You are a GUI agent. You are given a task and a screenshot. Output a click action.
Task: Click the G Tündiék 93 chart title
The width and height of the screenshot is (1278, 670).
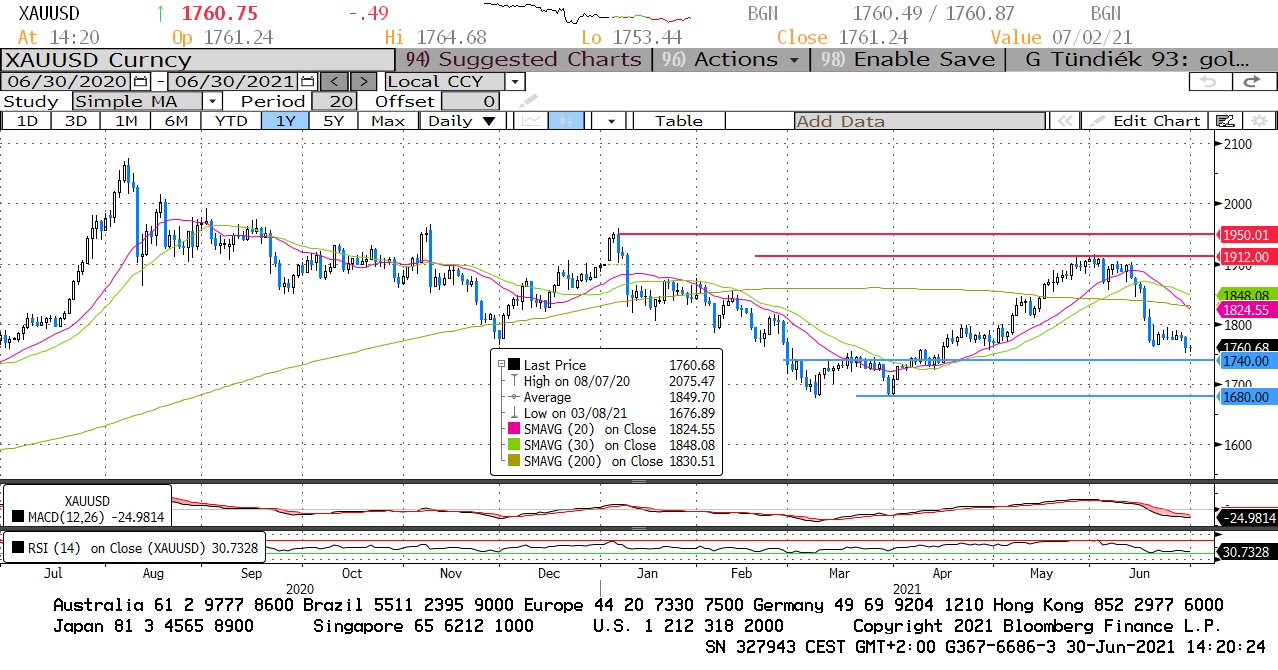pyautogui.click(x=1138, y=59)
